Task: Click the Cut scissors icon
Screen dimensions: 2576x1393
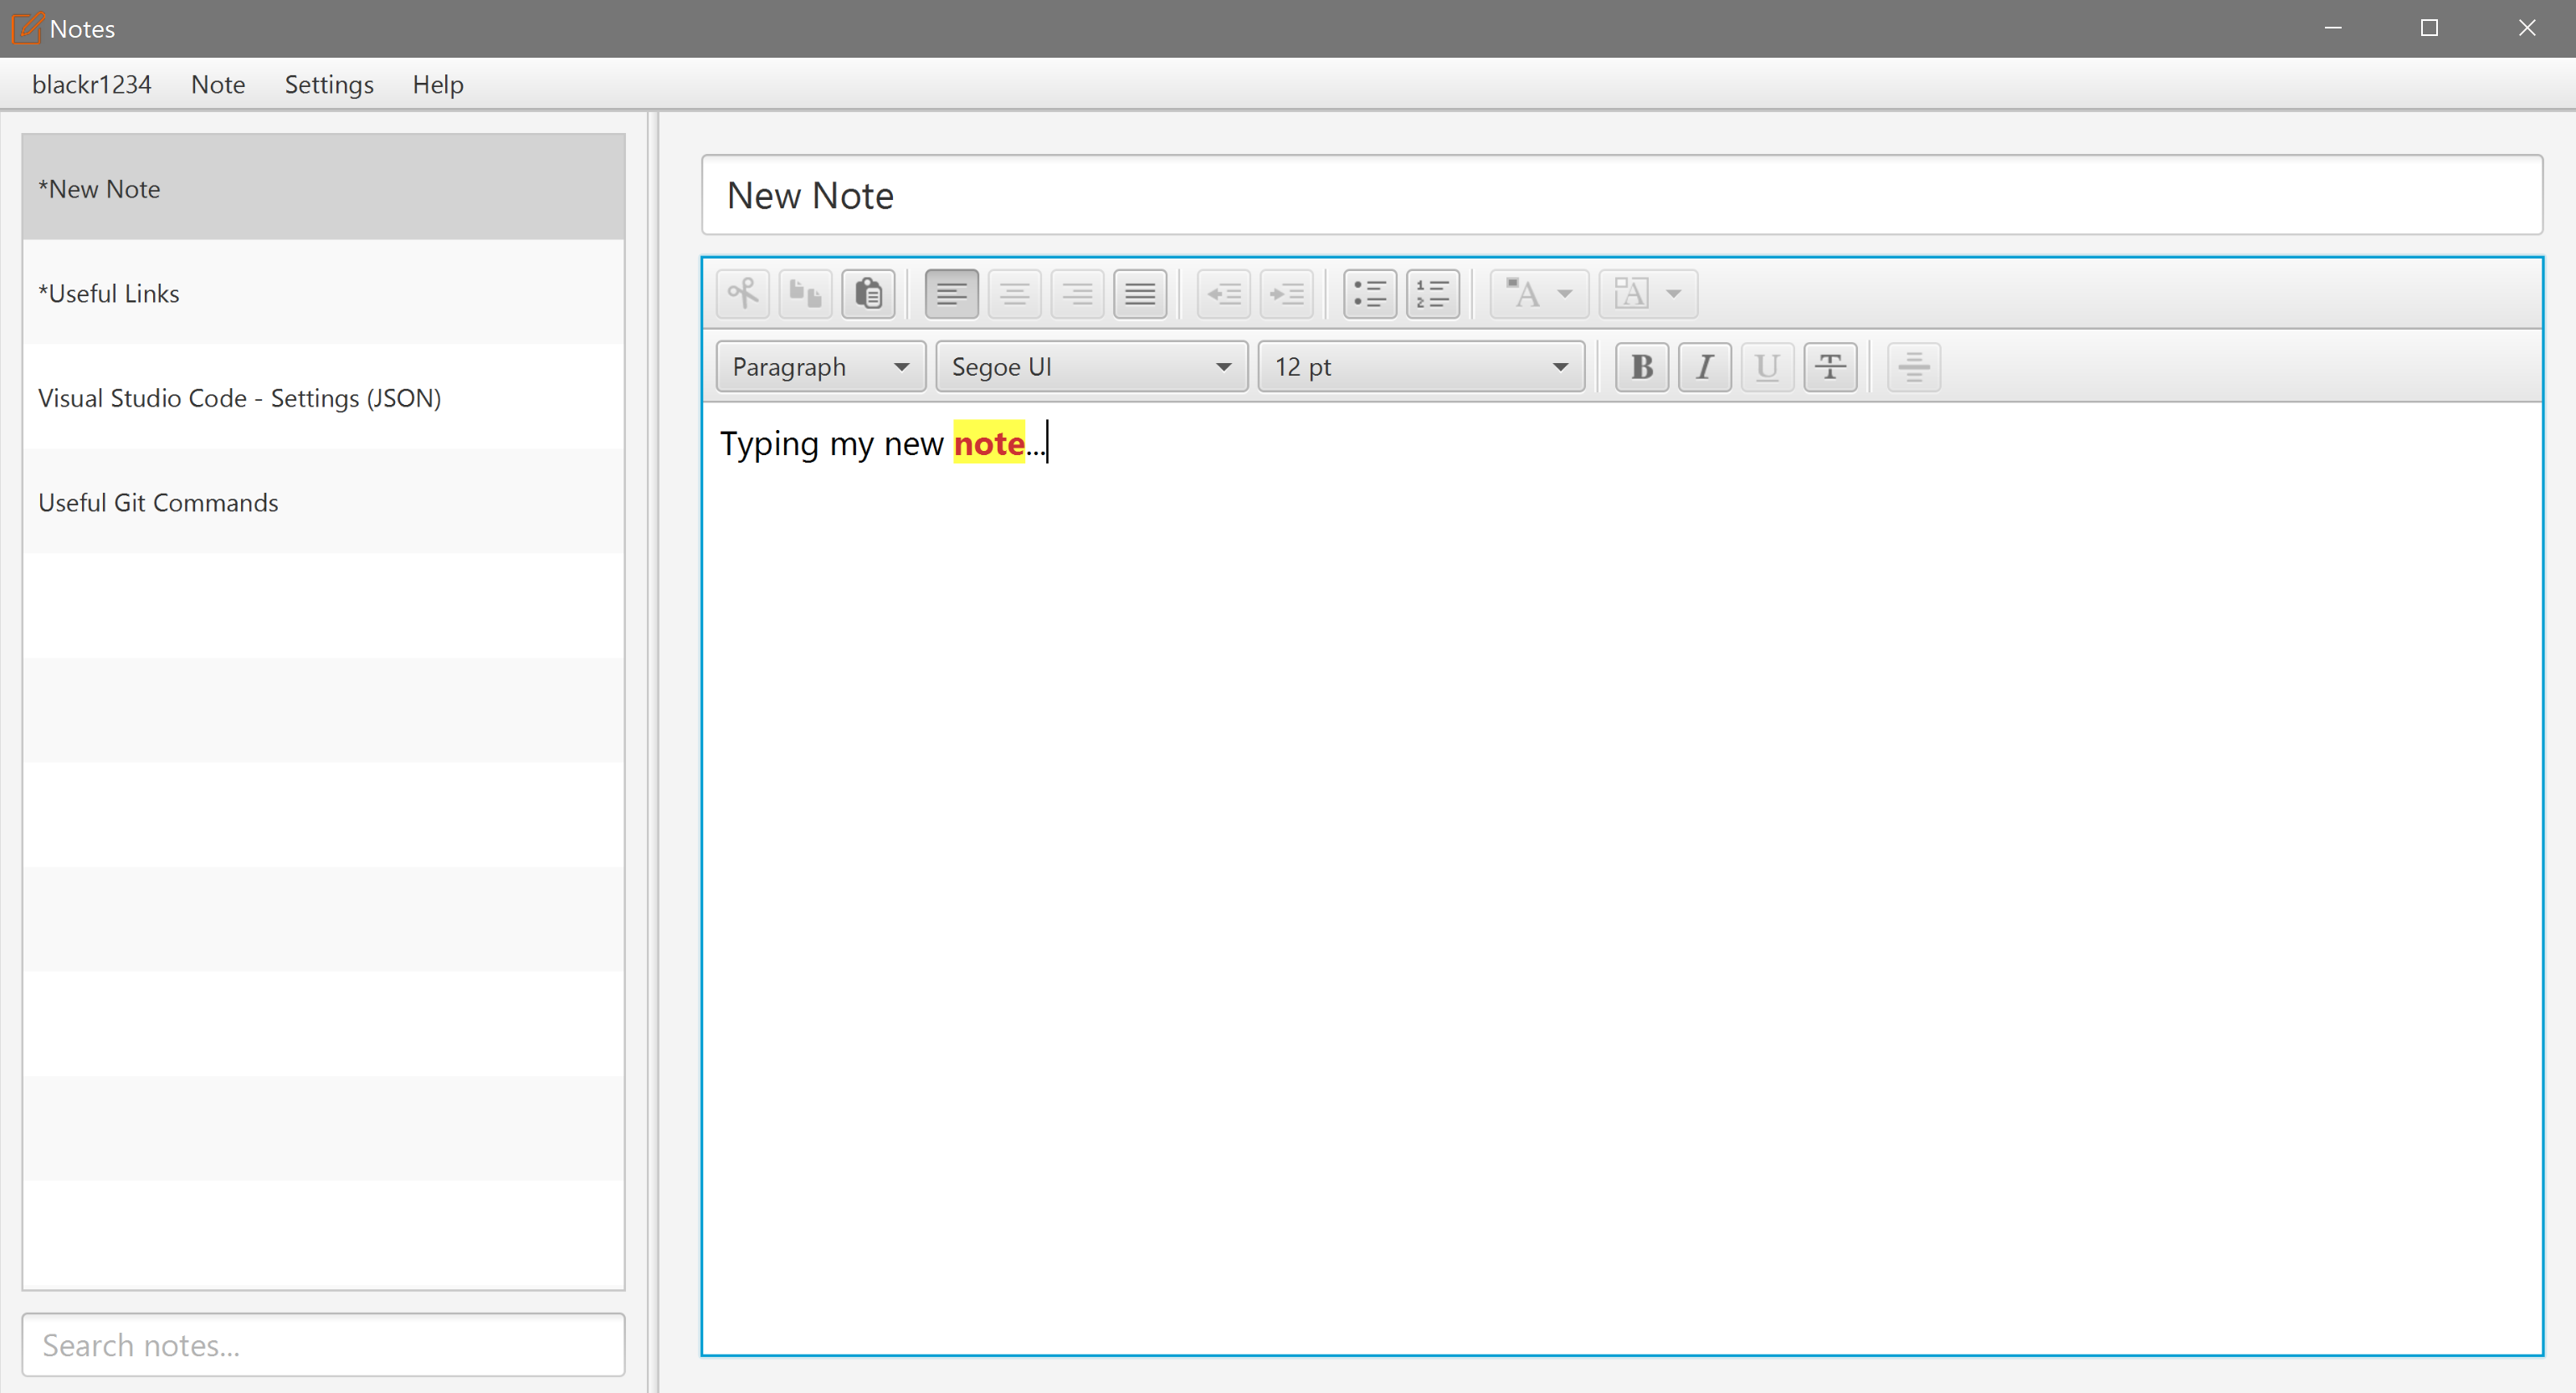Action: (743, 294)
